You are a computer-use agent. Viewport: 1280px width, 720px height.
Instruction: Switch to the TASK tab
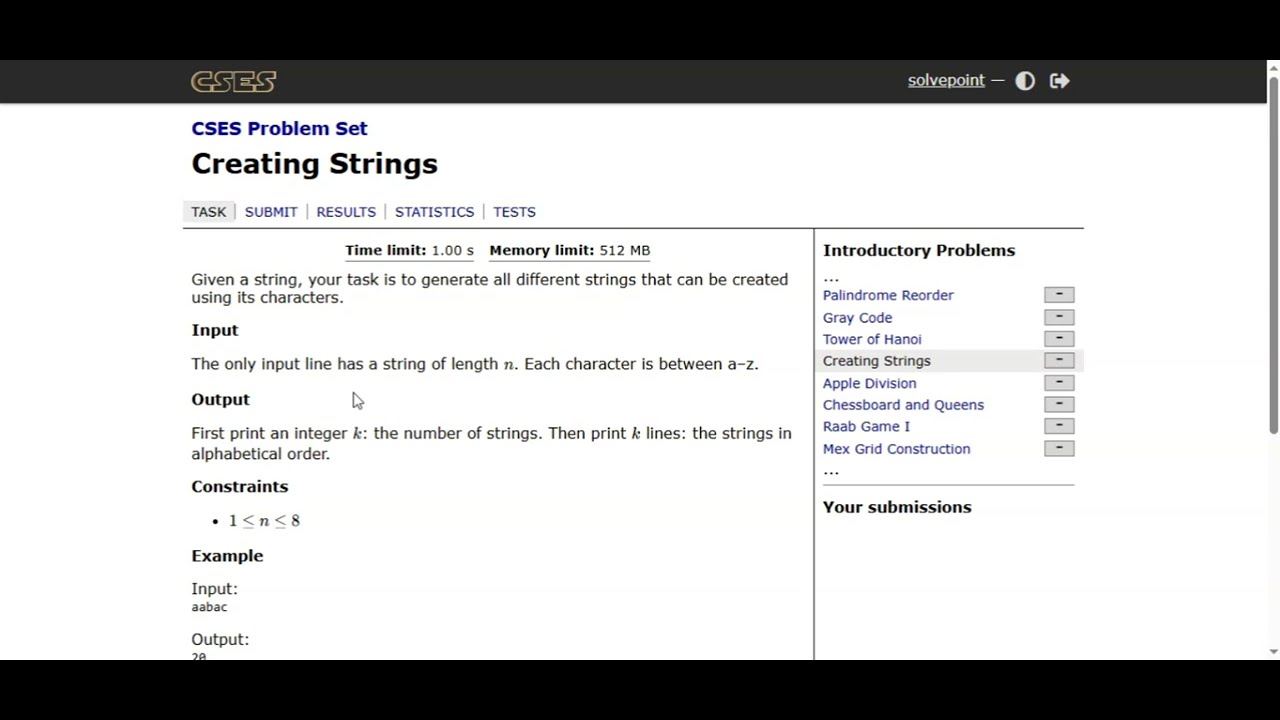[209, 212]
